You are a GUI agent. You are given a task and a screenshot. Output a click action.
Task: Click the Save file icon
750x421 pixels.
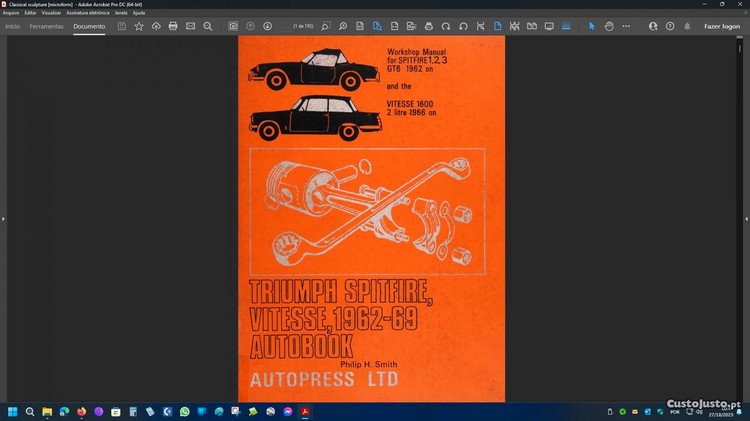tap(122, 26)
